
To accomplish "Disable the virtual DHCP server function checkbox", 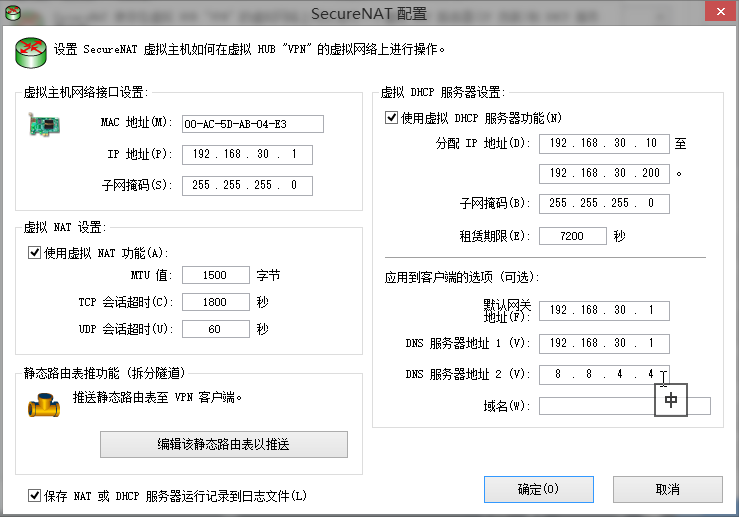I will pos(391,118).
